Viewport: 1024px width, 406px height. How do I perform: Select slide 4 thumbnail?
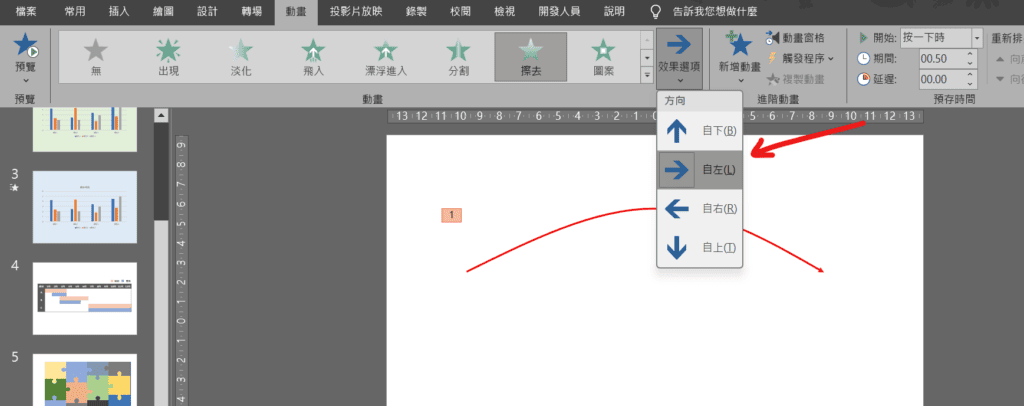coord(85,298)
